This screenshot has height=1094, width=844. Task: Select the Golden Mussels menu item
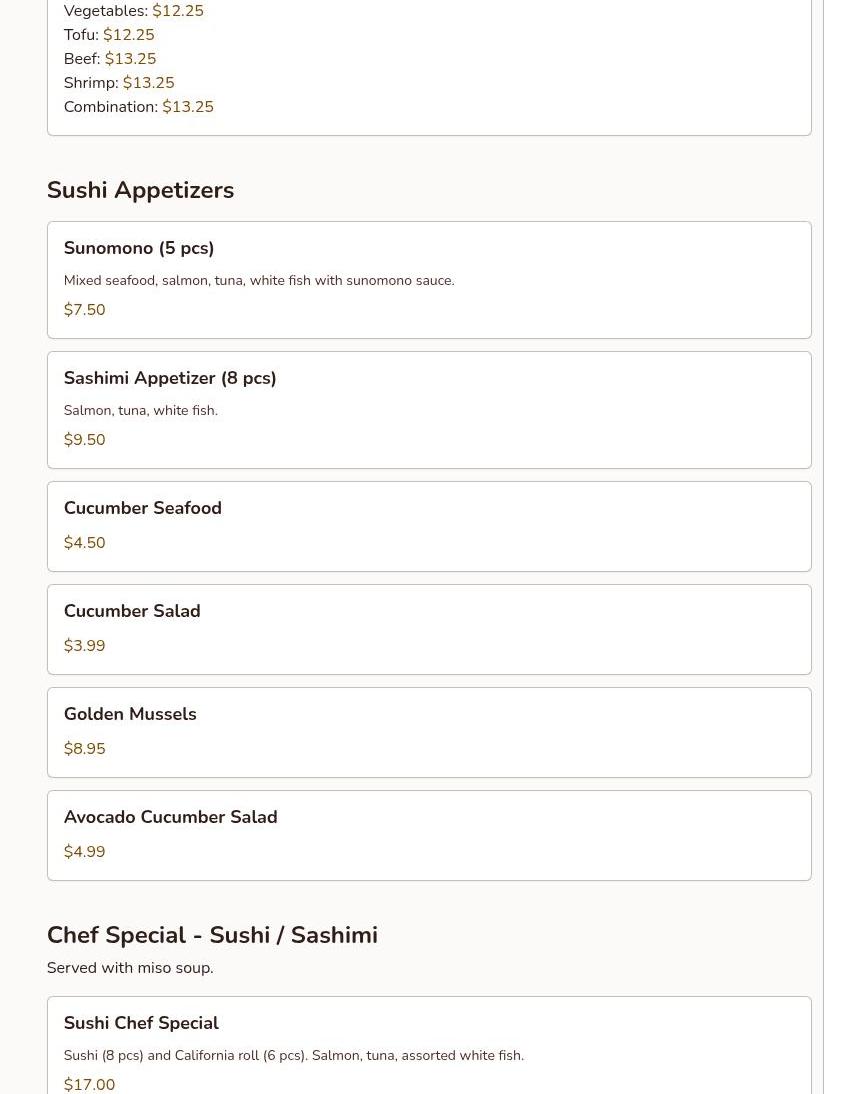point(130,714)
